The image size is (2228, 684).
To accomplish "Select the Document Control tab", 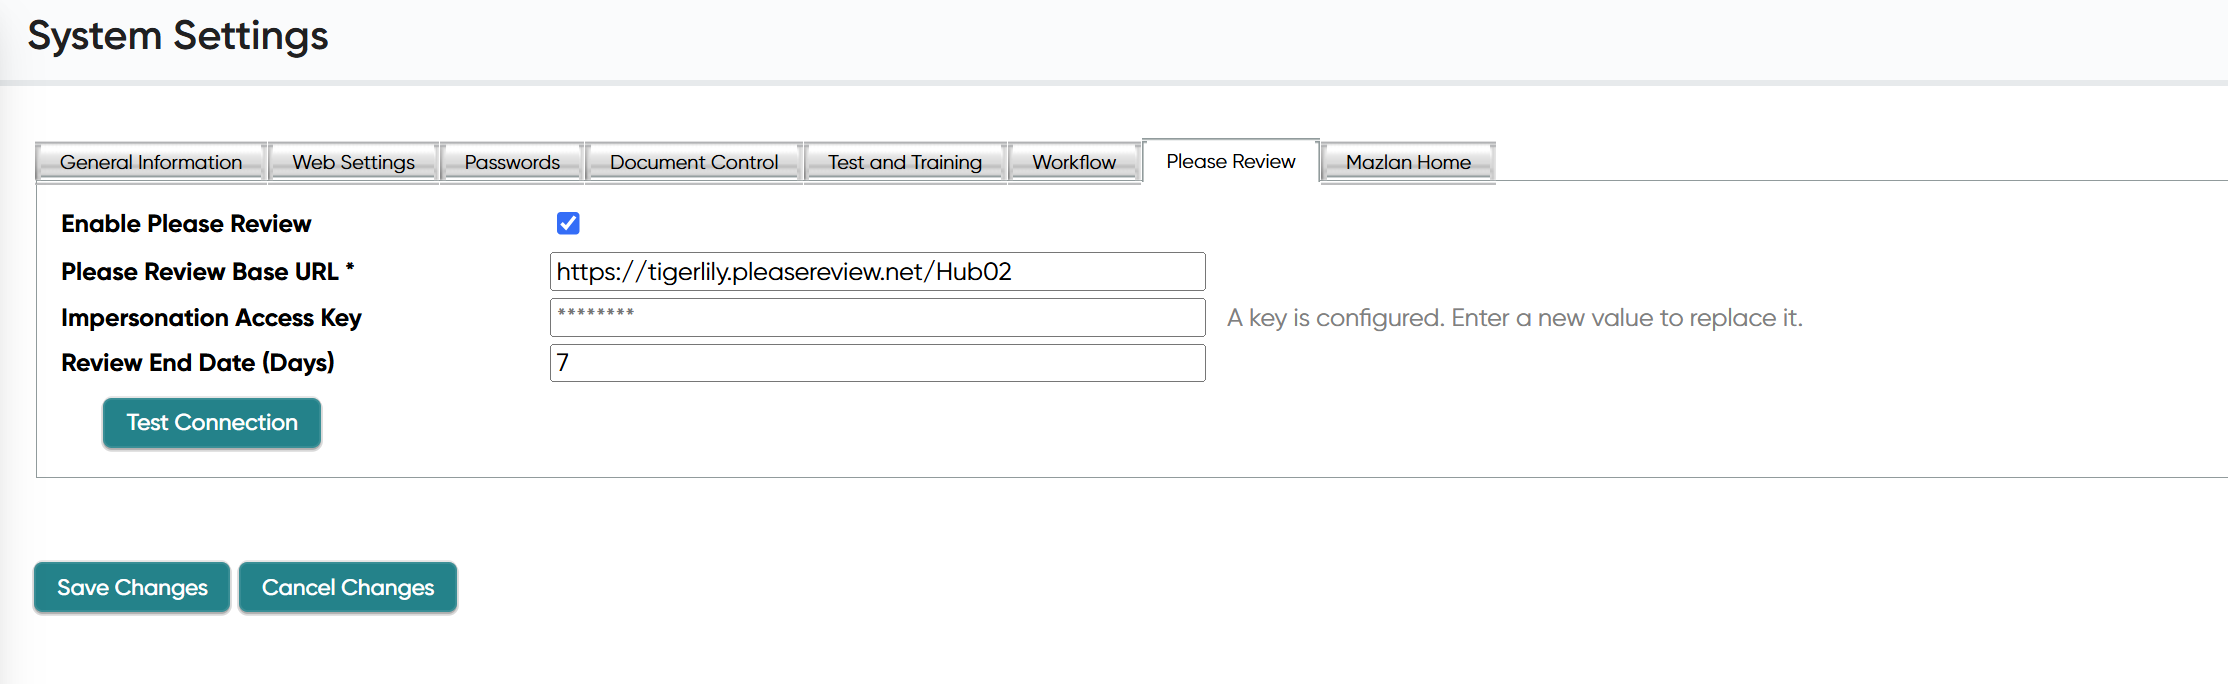I will pos(694,162).
